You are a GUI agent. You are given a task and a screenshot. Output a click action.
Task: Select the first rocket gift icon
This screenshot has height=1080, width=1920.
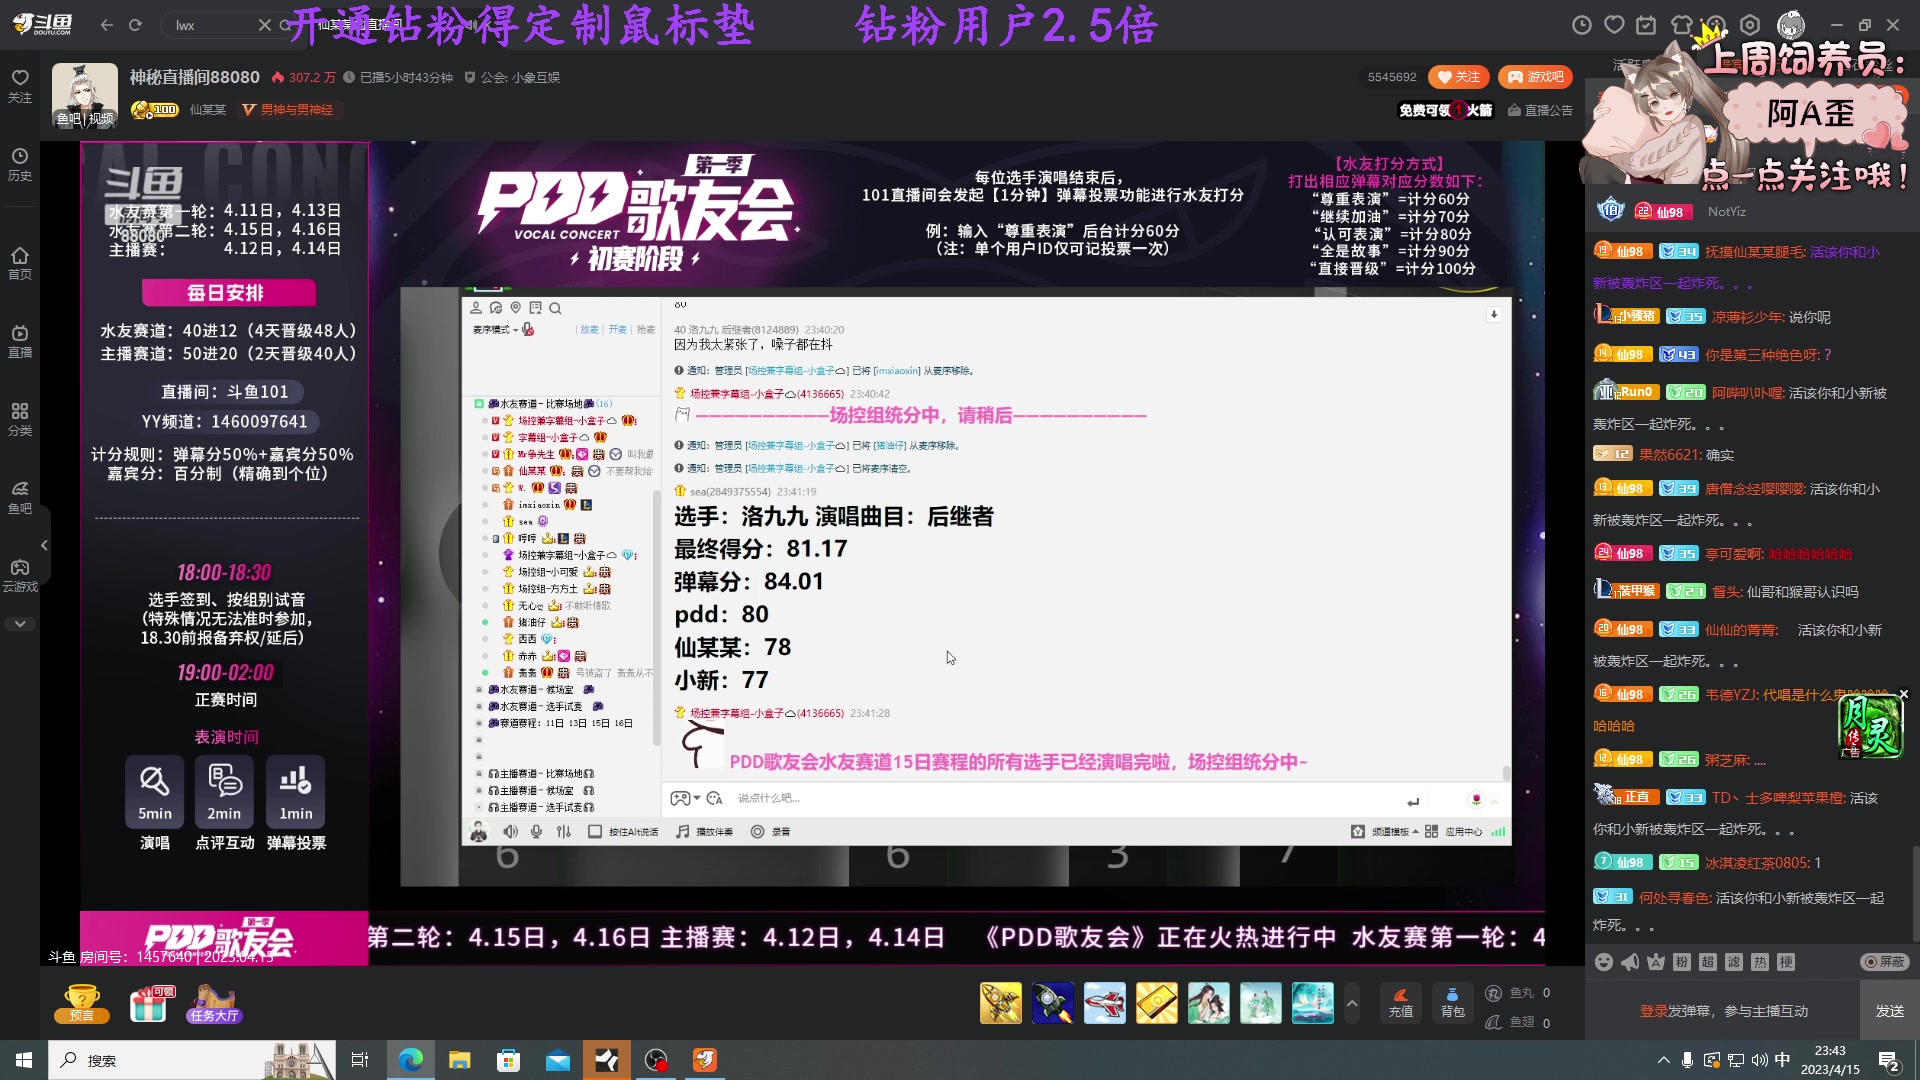(1001, 1003)
